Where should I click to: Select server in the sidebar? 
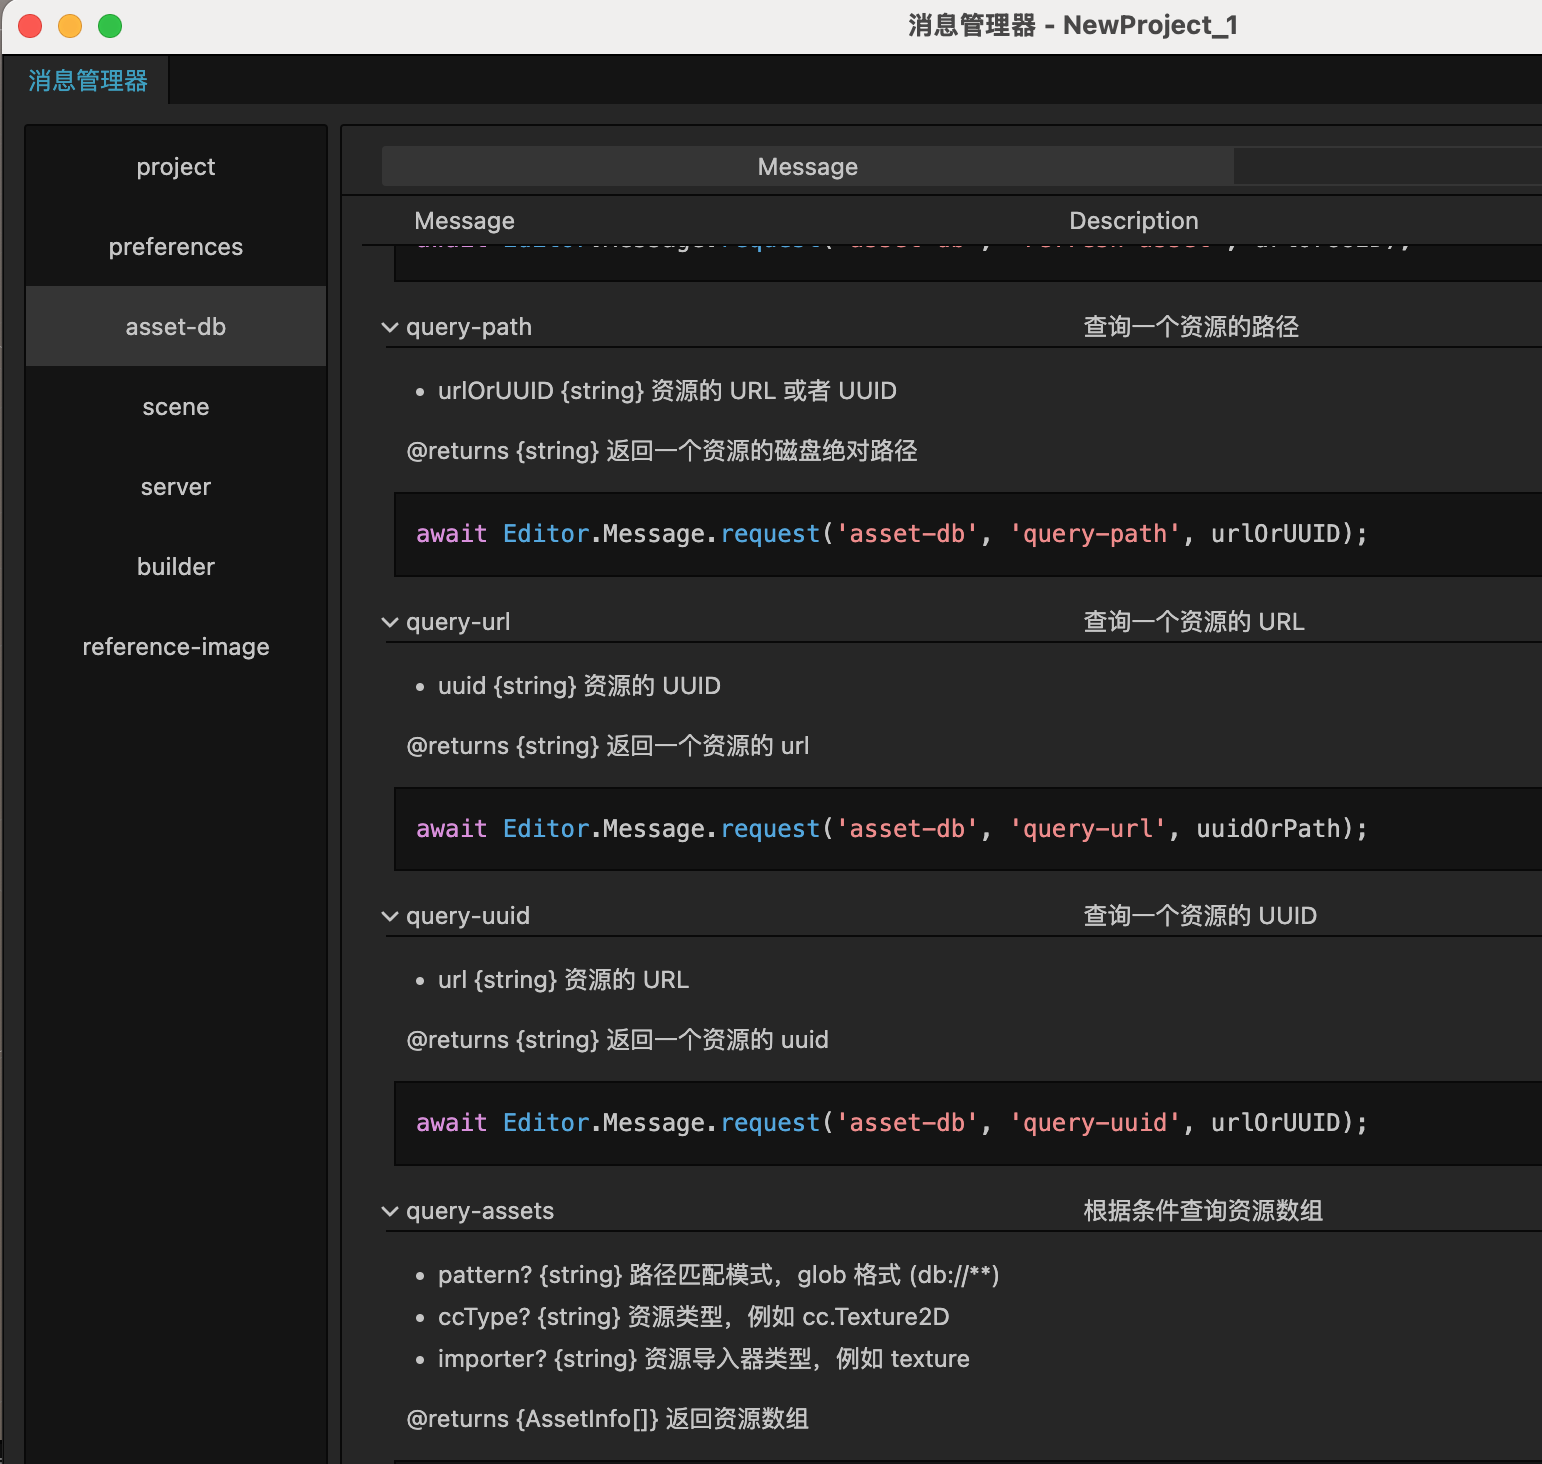pyautogui.click(x=176, y=487)
